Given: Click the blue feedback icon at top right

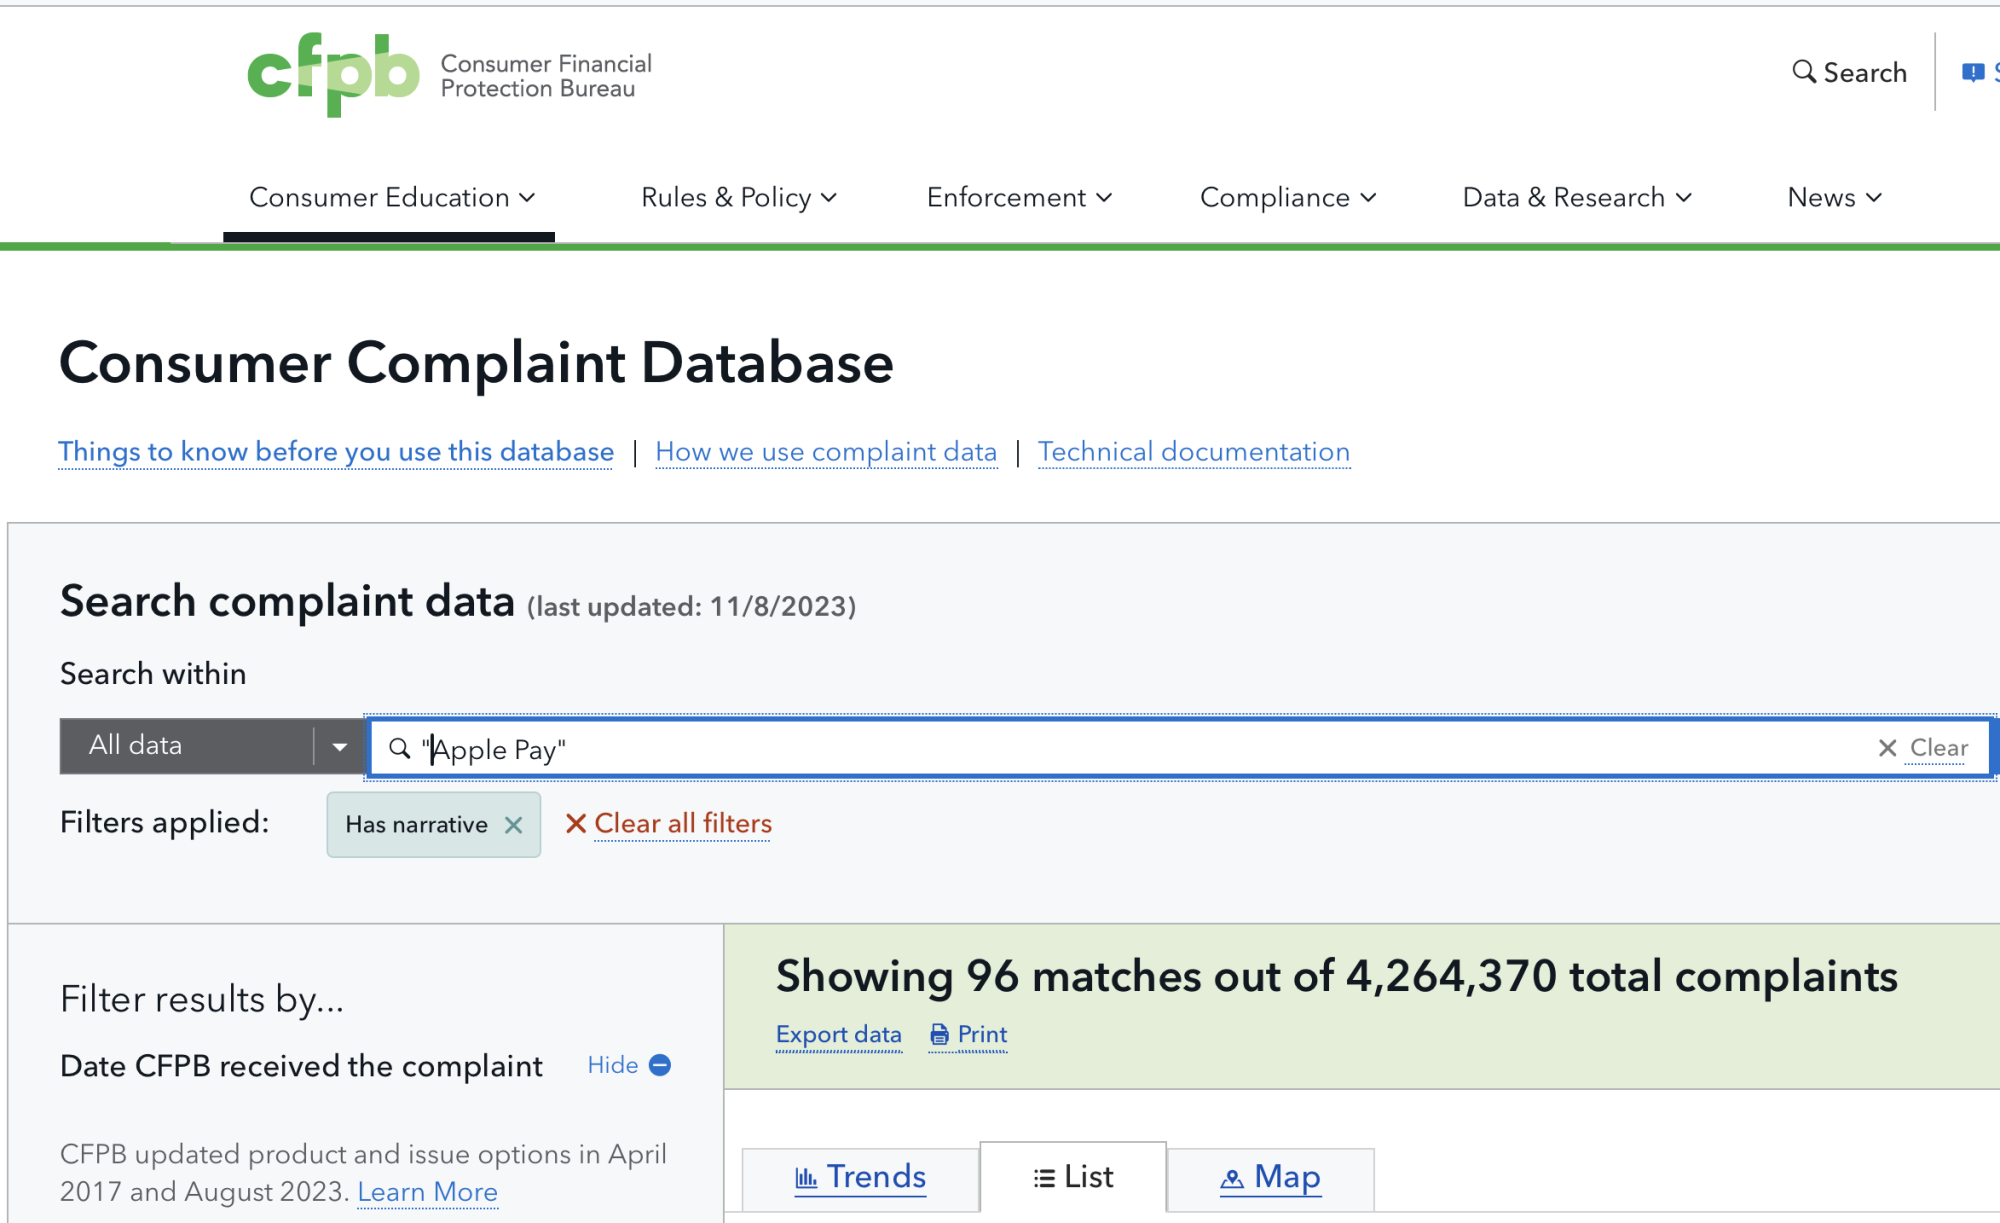Looking at the screenshot, I should [1972, 72].
